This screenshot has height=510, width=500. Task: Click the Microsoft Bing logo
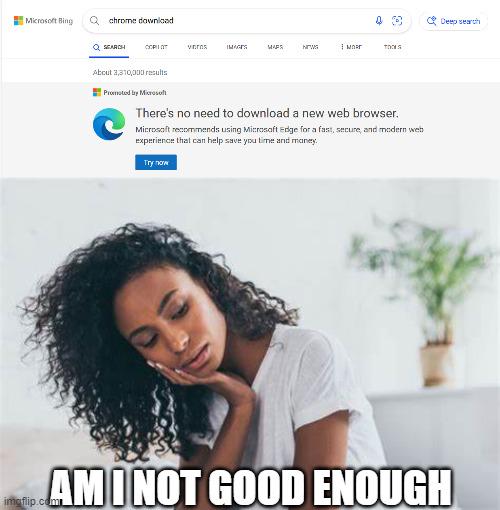click(43, 21)
